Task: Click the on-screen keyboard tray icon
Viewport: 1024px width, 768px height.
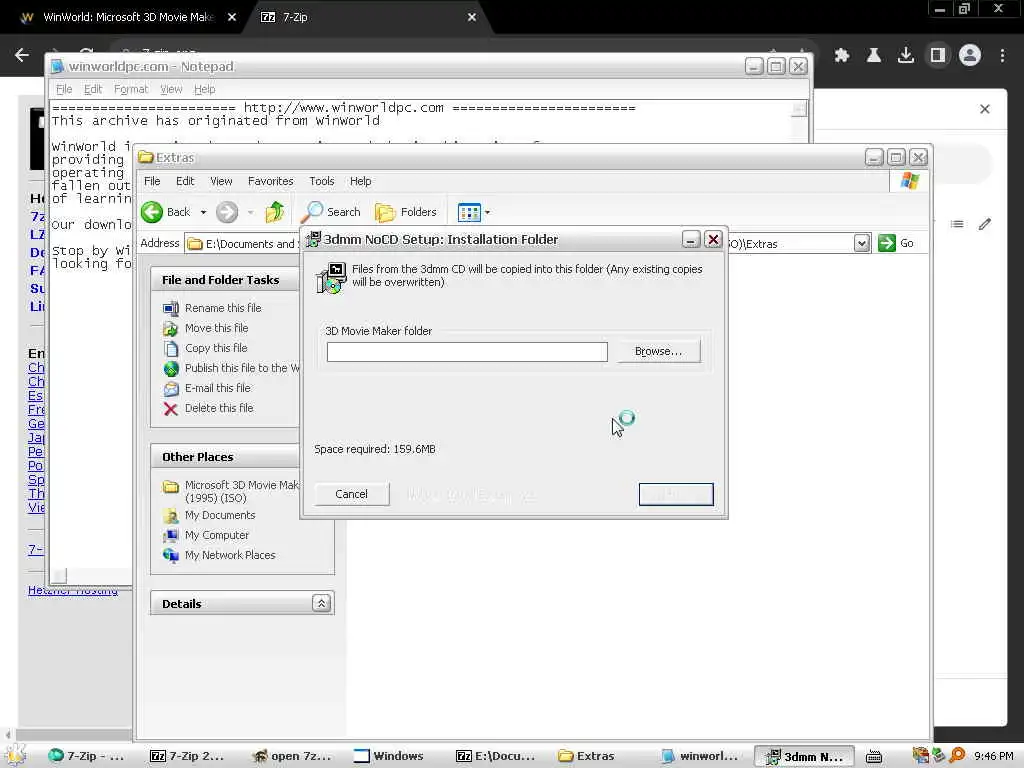Action: tap(874, 756)
